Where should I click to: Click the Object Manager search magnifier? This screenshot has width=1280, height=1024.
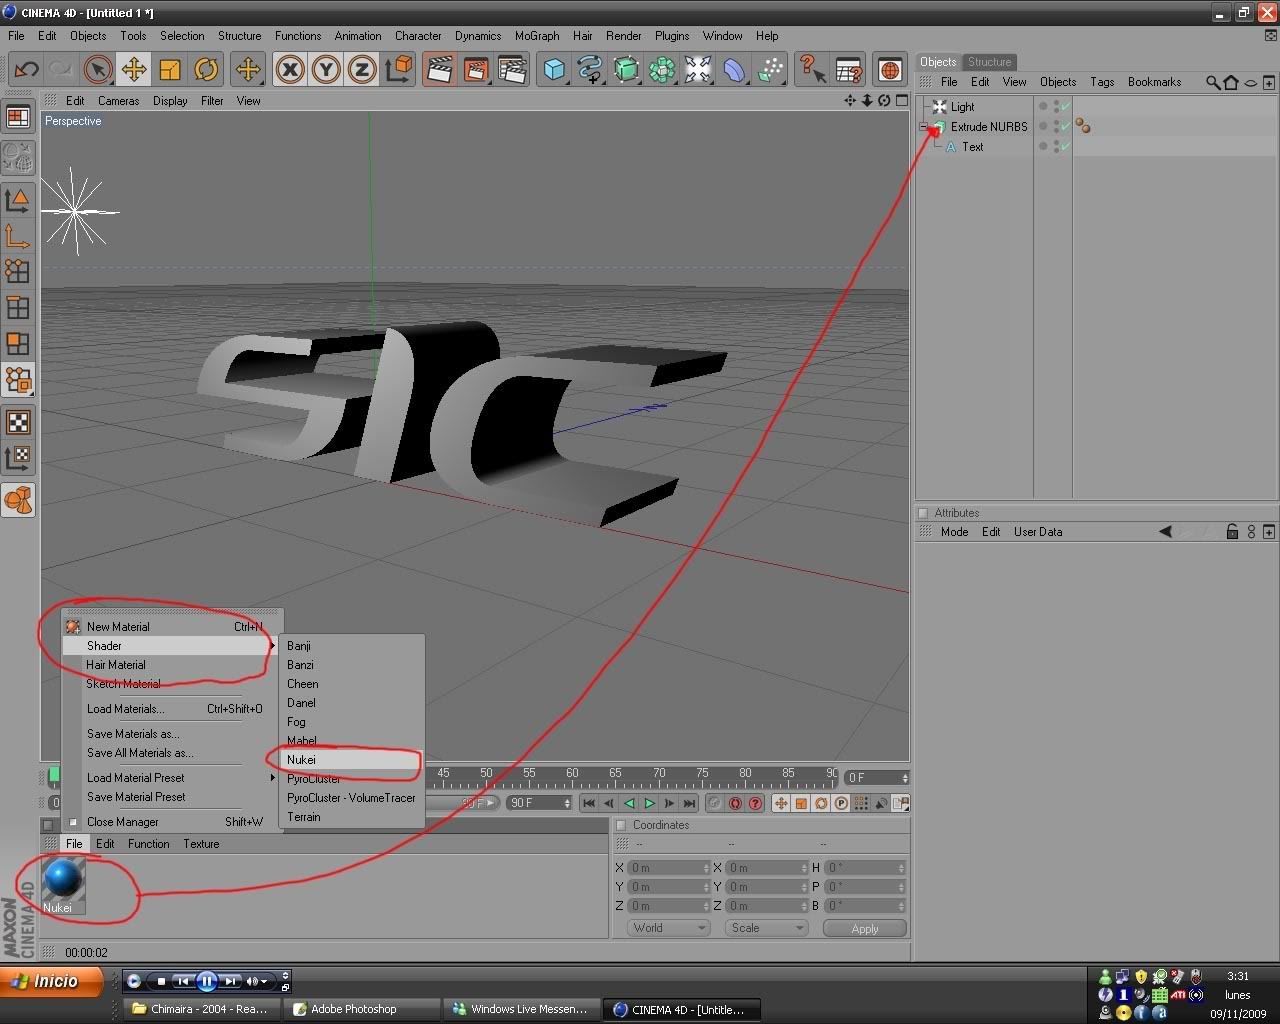click(x=1212, y=82)
